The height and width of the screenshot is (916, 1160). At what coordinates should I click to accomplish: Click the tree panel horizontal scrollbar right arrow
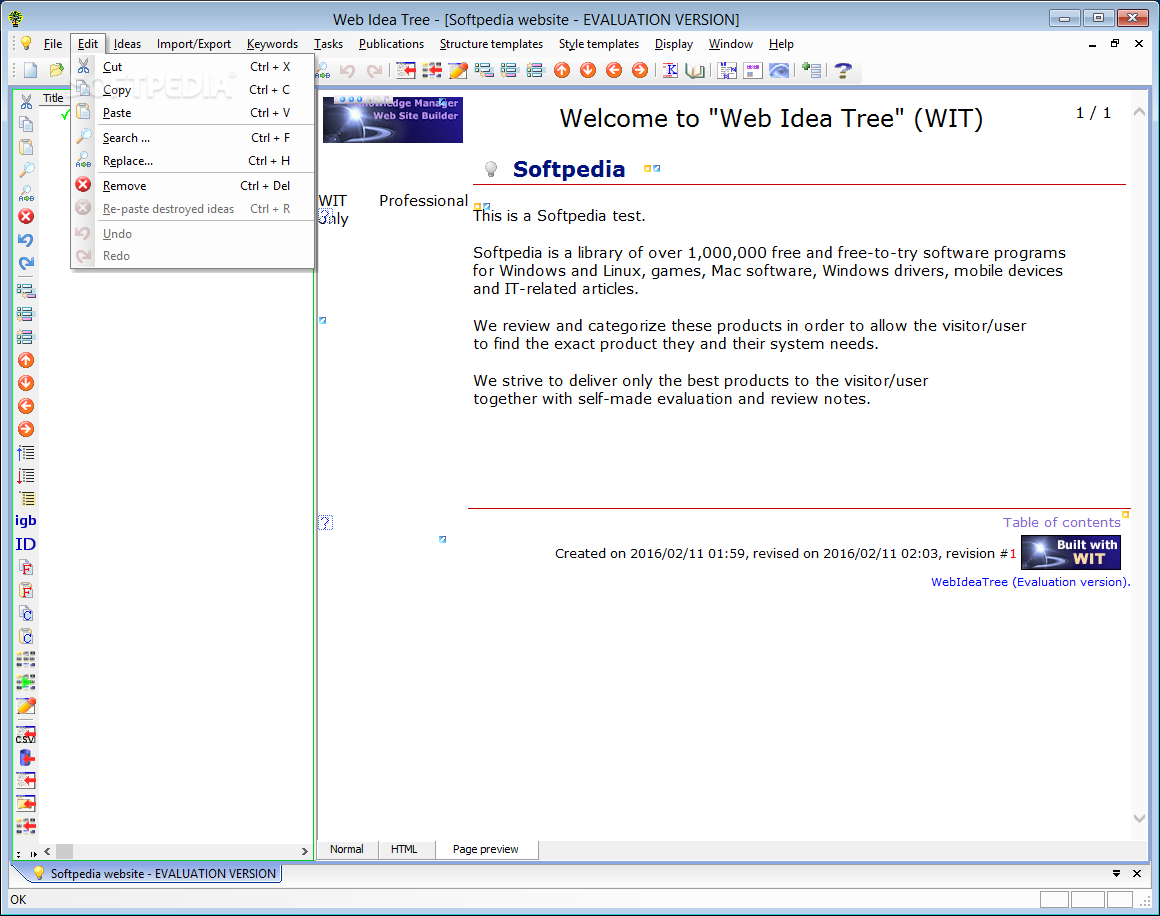[x=304, y=852]
